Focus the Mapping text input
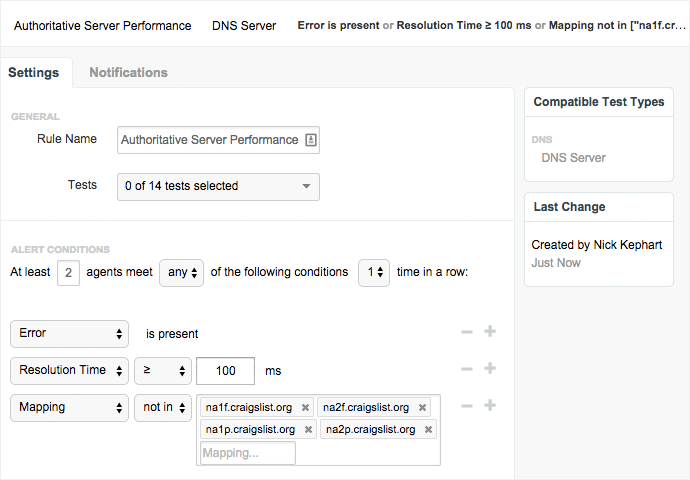This screenshot has width=690, height=480. pyautogui.click(x=248, y=453)
